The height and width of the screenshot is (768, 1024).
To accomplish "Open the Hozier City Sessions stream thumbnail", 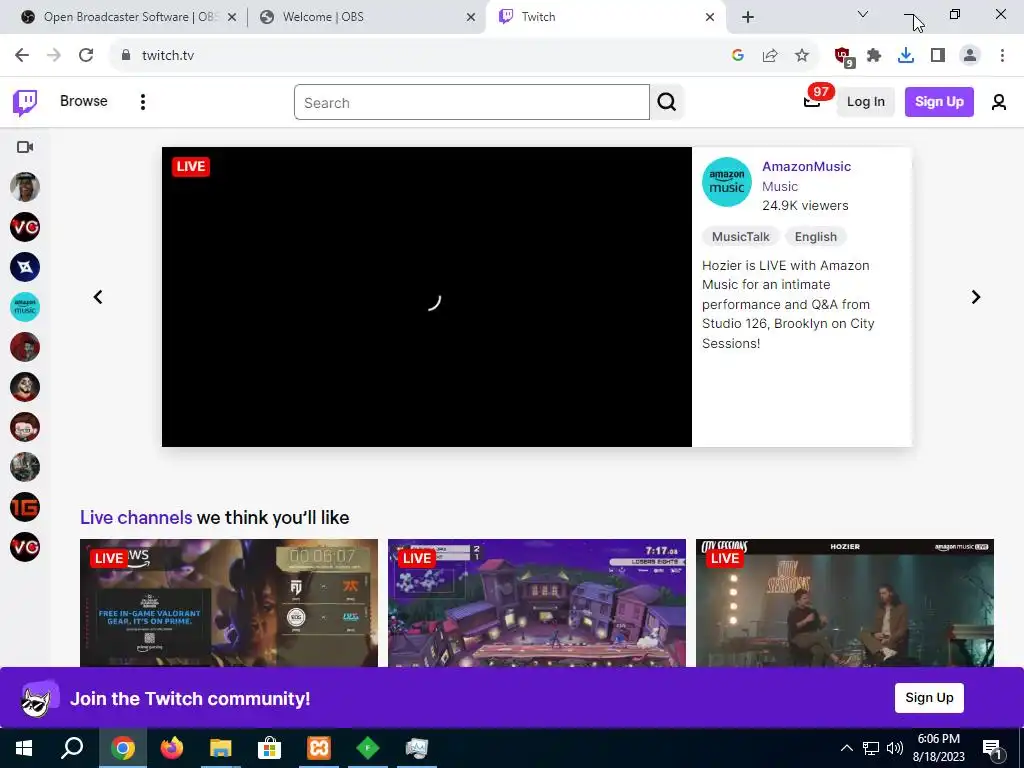I will pos(845,603).
